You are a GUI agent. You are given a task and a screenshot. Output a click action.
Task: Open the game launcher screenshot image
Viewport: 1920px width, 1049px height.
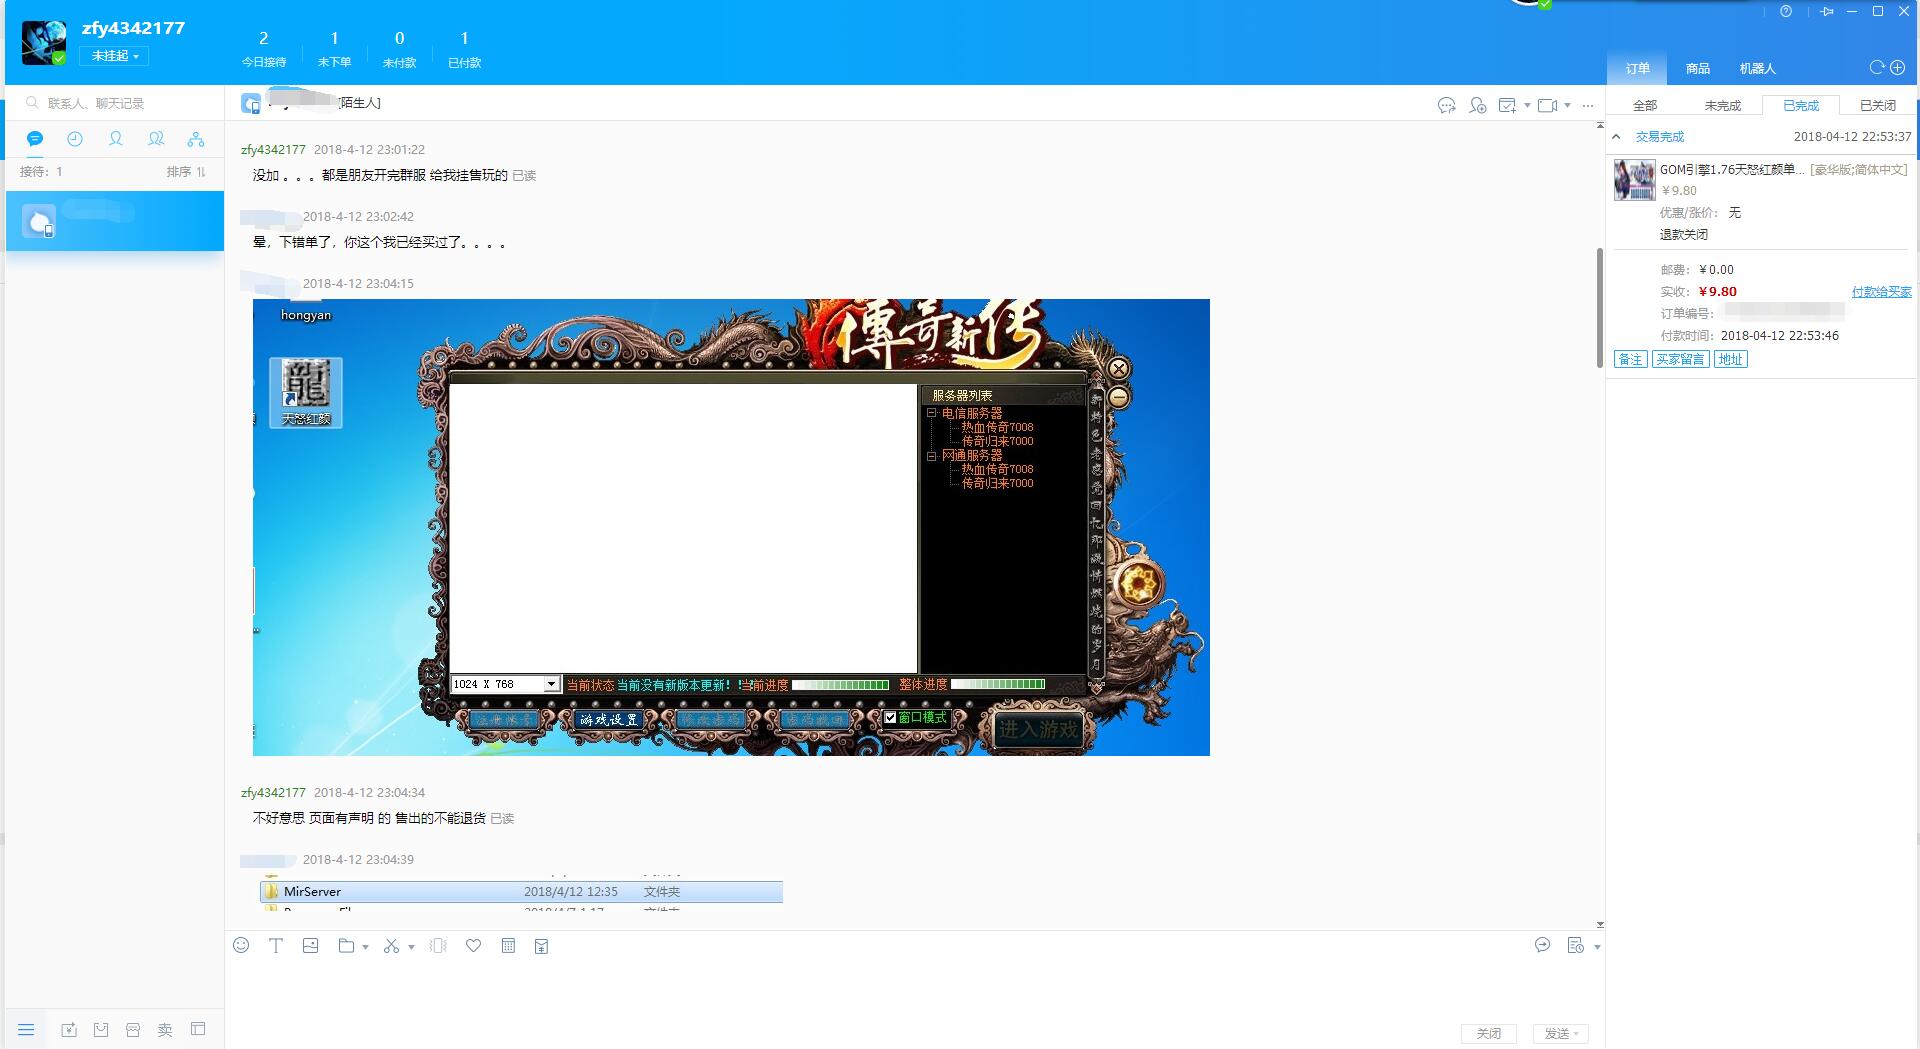pyautogui.click(x=731, y=527)
